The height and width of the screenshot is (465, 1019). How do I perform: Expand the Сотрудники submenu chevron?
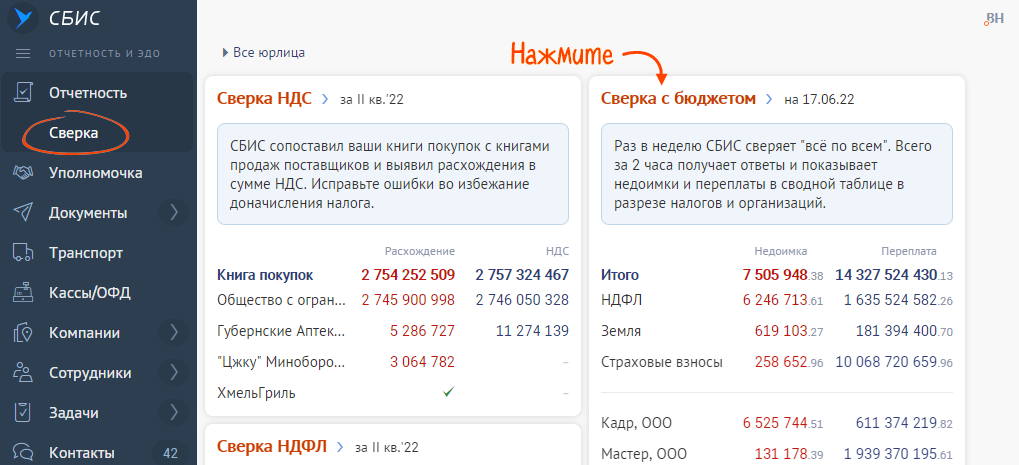coord(174,372)
